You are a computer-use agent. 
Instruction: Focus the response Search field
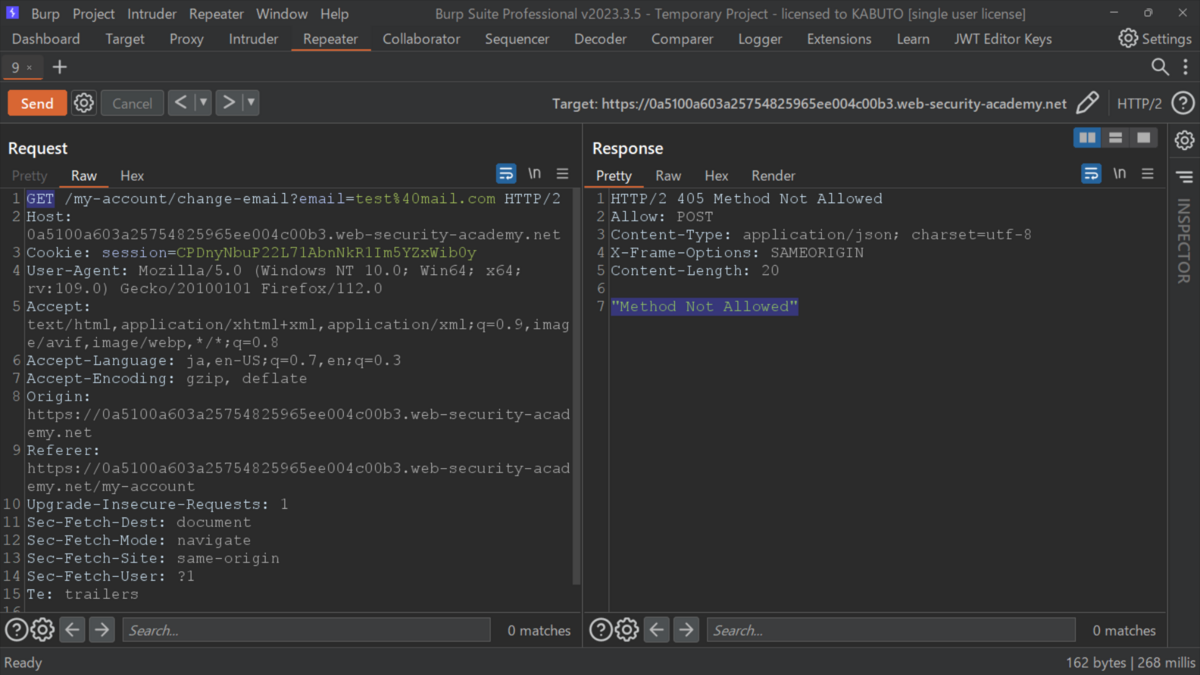(891, 630)
